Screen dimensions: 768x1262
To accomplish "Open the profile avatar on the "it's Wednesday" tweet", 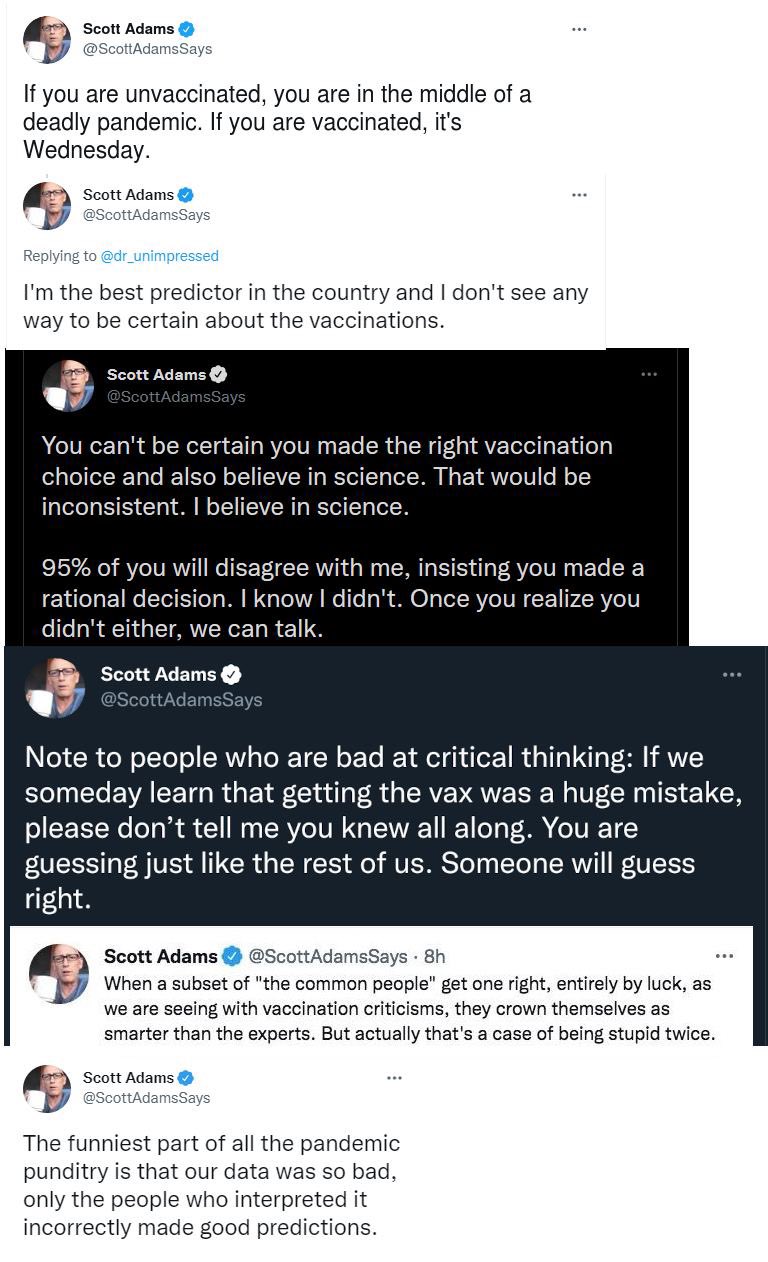I will [x=47, y=40].
